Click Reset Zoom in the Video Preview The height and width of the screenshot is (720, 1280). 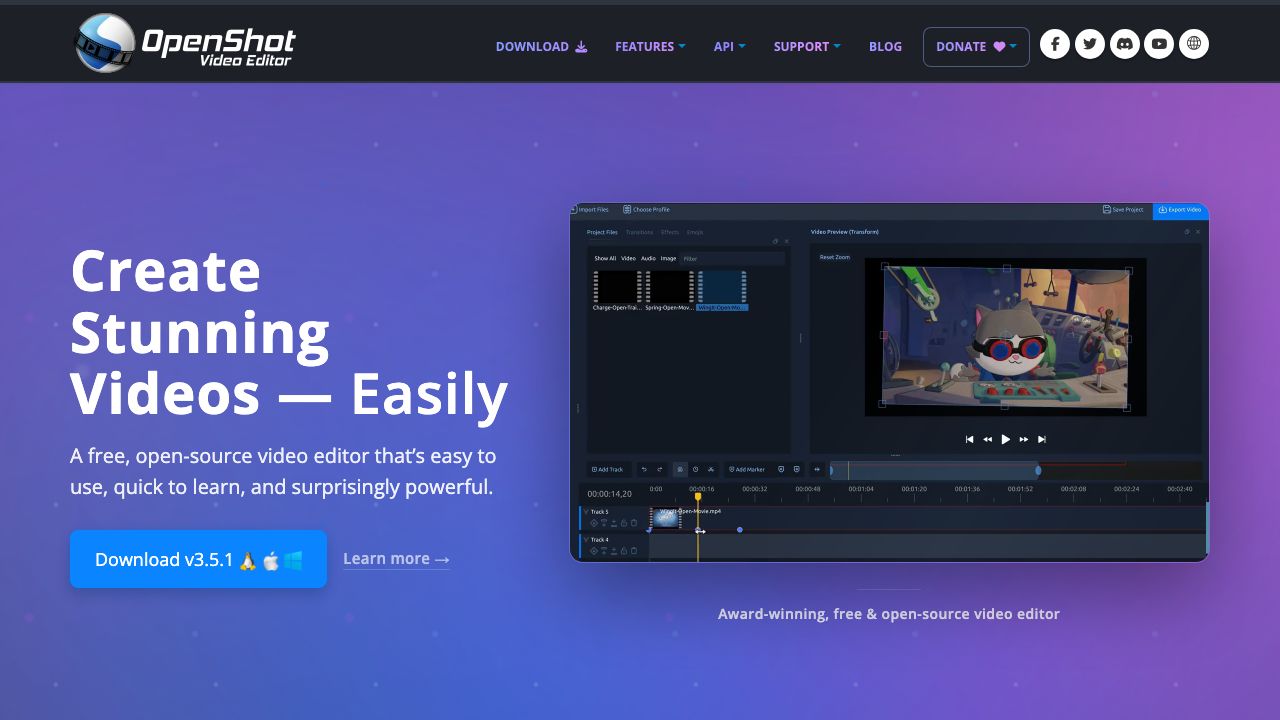pos(835,257)
